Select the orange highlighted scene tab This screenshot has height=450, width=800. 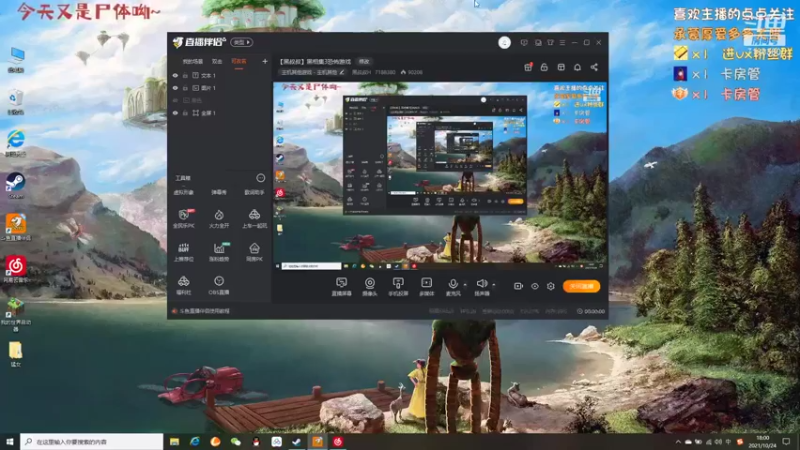[239, 61]
